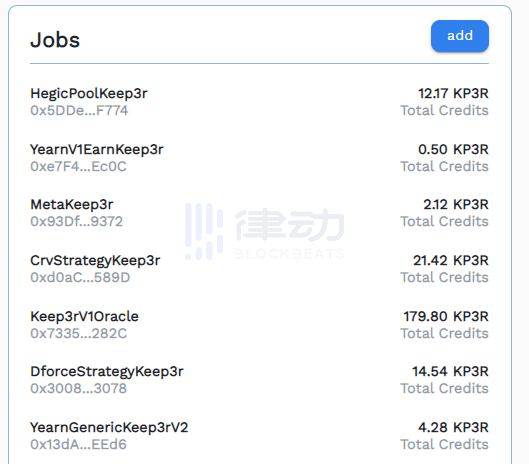Open the MetaKeep3r job
Screen dimensions: 529x464
pyautogui.click(x=72, y=204)
